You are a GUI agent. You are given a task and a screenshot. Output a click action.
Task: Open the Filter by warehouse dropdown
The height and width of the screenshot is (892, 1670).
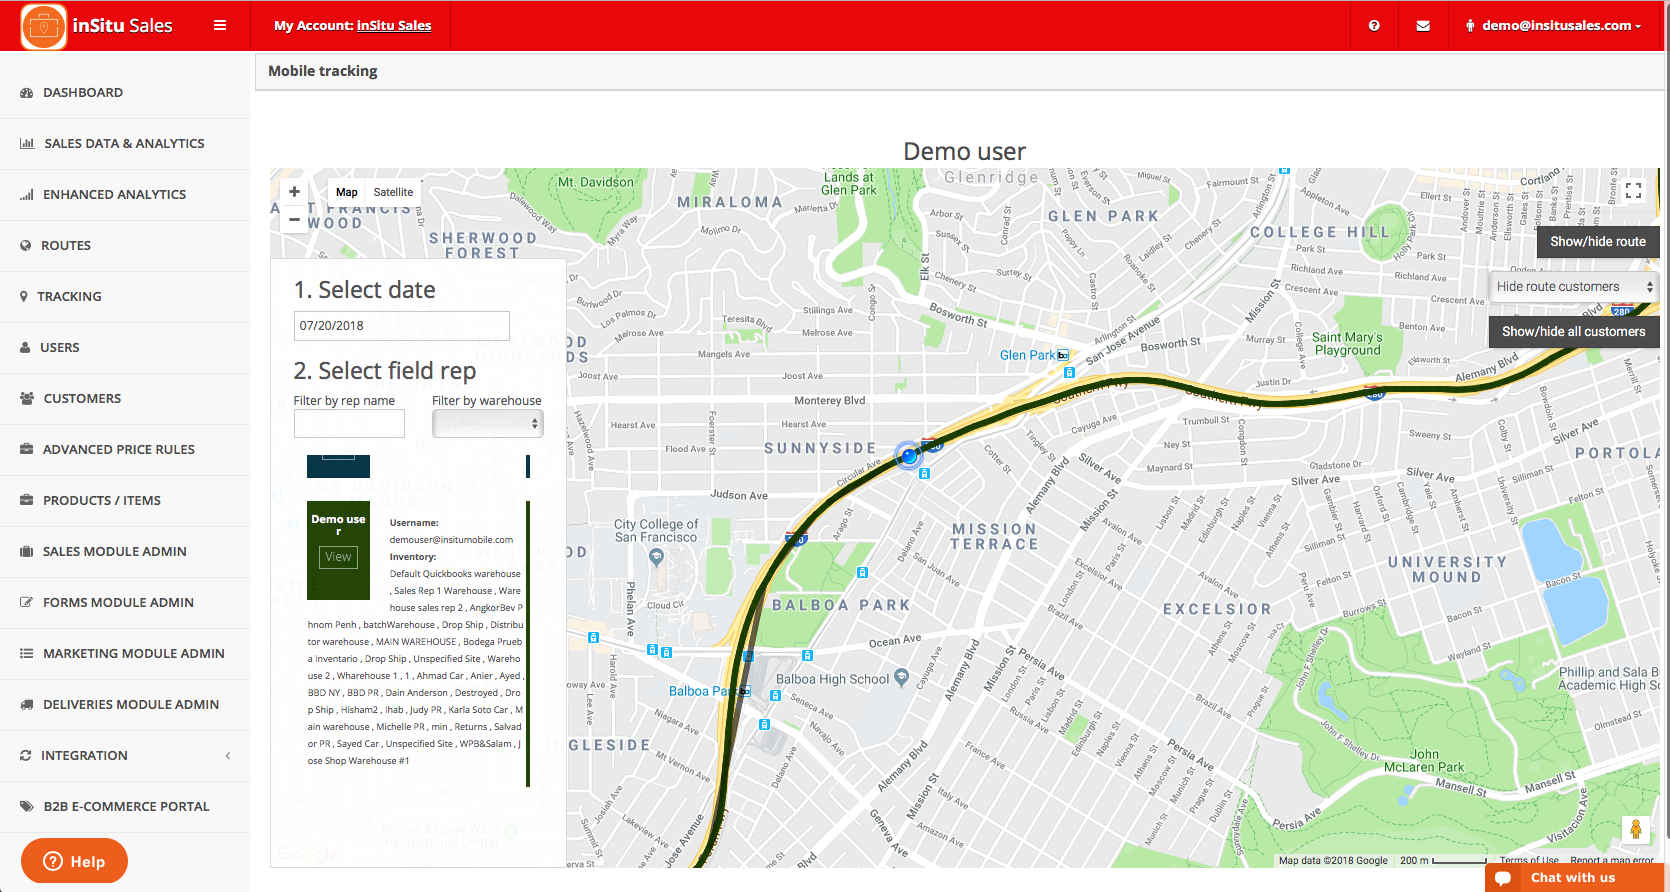487,424
